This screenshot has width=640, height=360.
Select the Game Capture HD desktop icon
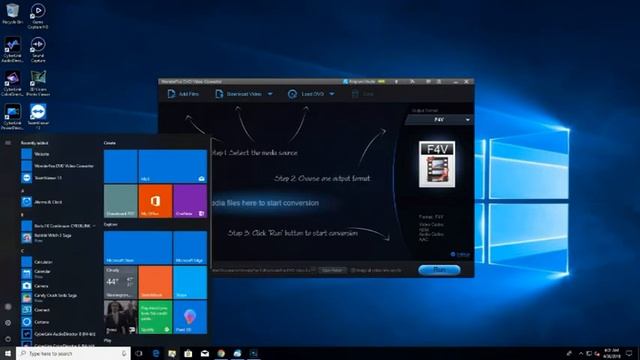[x=38, y=16]
